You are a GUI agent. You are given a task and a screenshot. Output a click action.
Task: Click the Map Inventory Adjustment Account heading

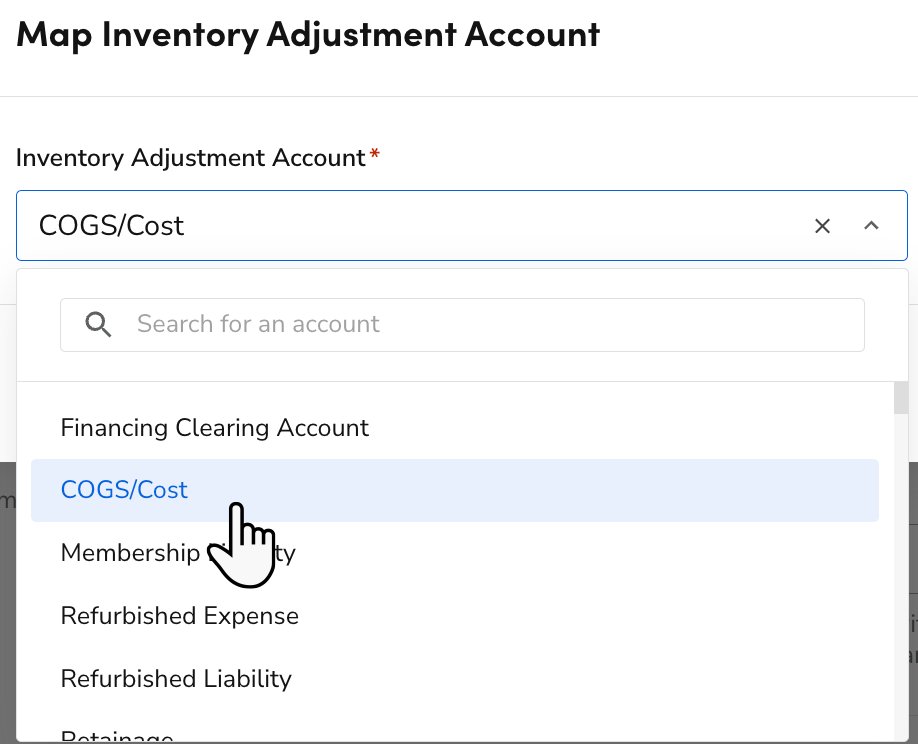pyautogui.click(x=307, y=33)
